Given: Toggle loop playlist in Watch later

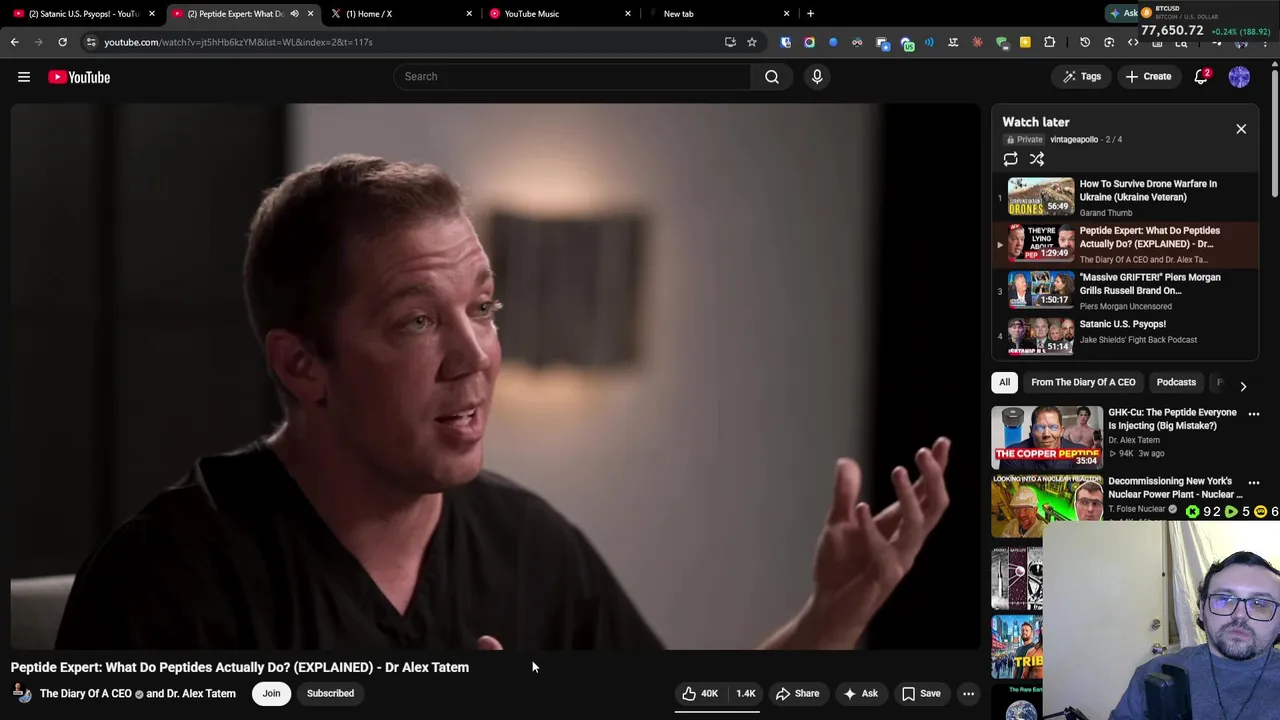Looking at the screenshot, I should [x=1011, y=160].
